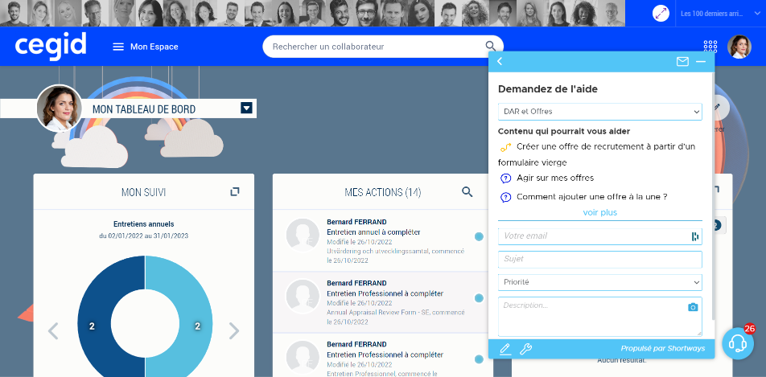The image size is (766, 377).
Task: Minimize the help panel
Action: 701,62
